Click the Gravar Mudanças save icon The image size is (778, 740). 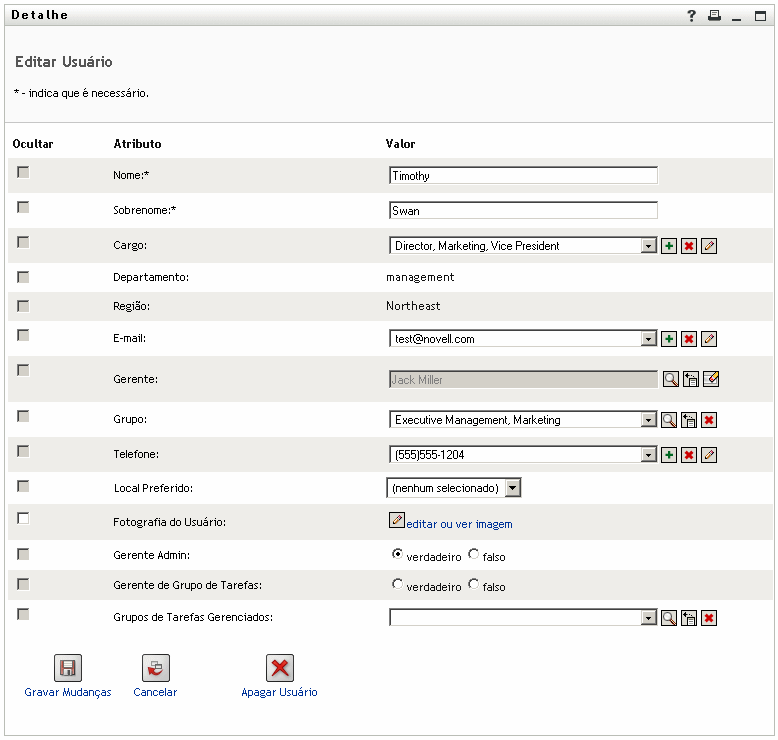[x=68, y=668]
